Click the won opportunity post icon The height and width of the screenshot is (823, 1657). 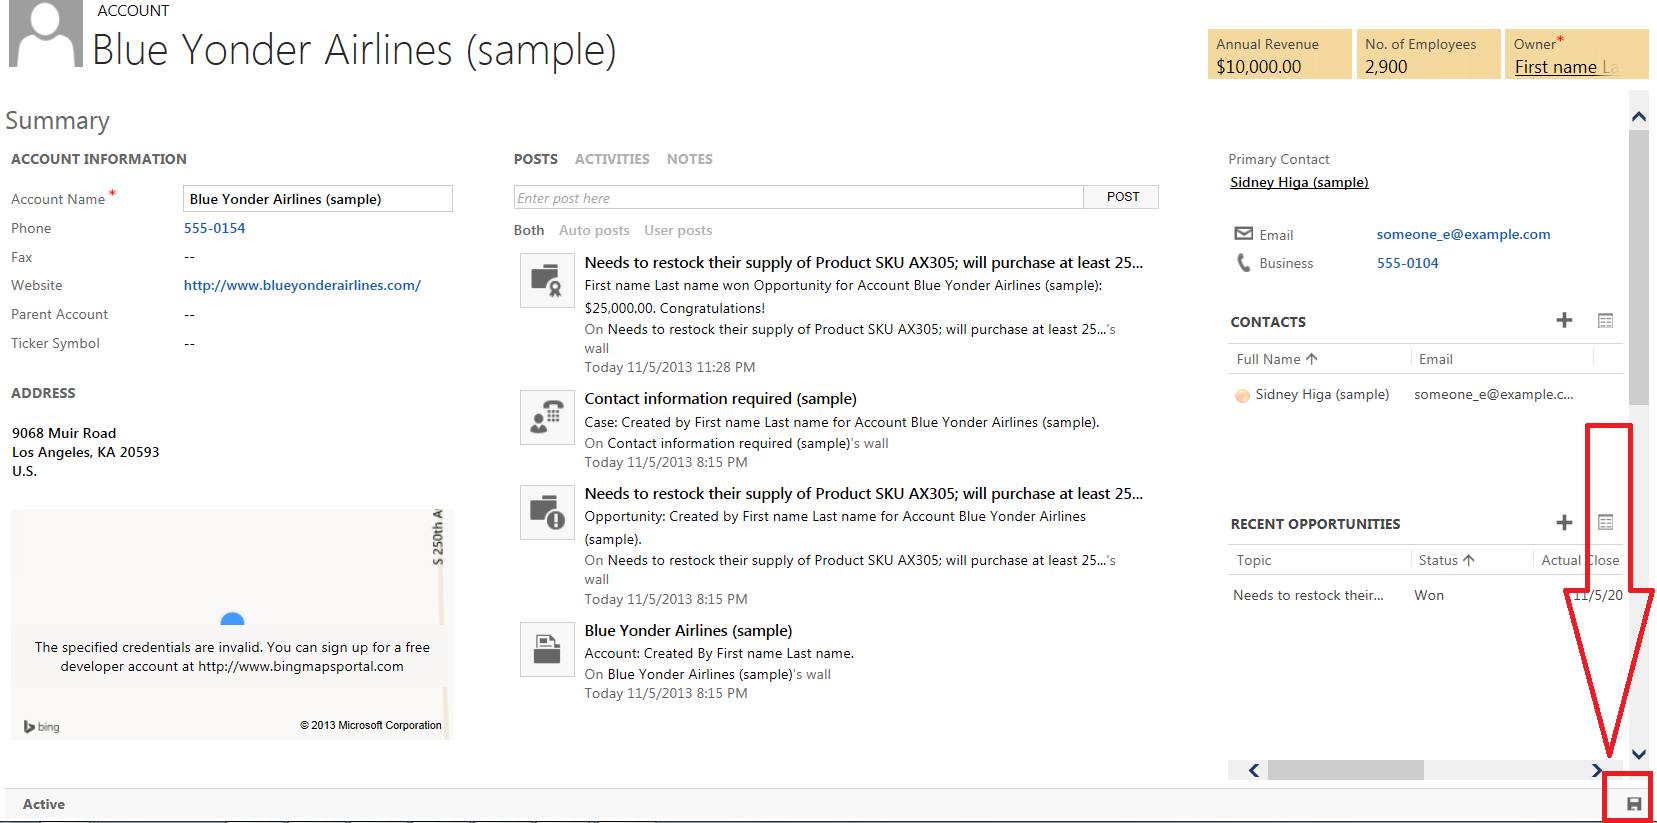[x=547, y=280]
